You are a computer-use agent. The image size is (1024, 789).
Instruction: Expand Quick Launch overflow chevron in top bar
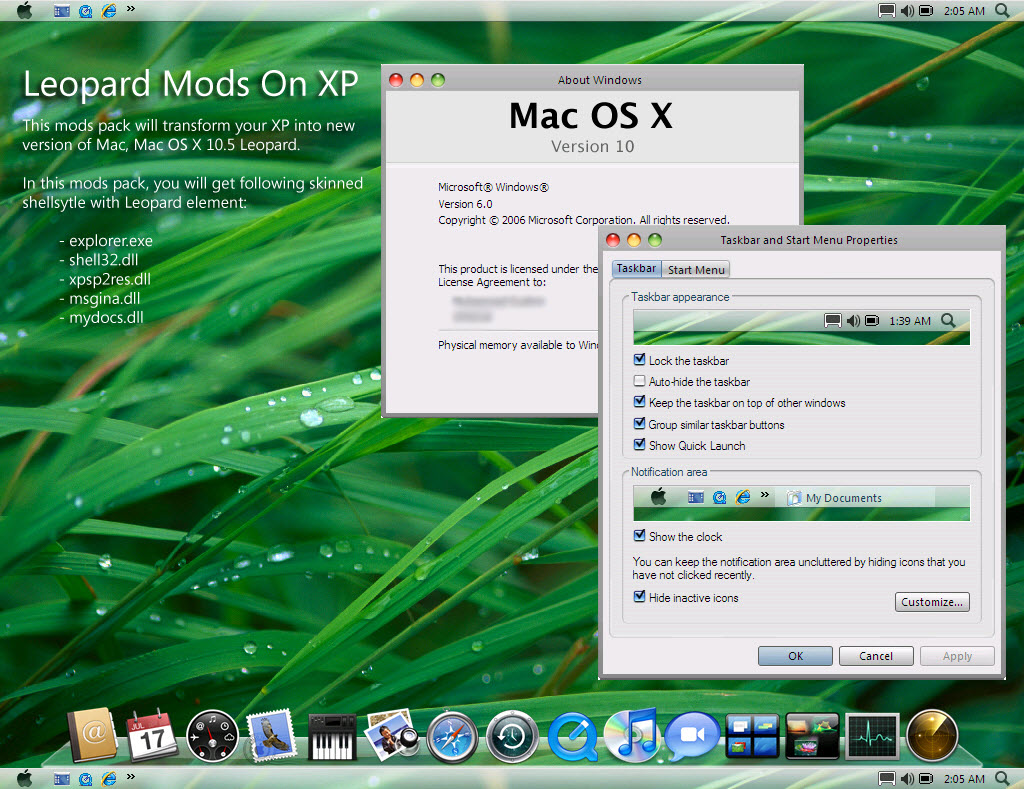[x=131, y=9]
